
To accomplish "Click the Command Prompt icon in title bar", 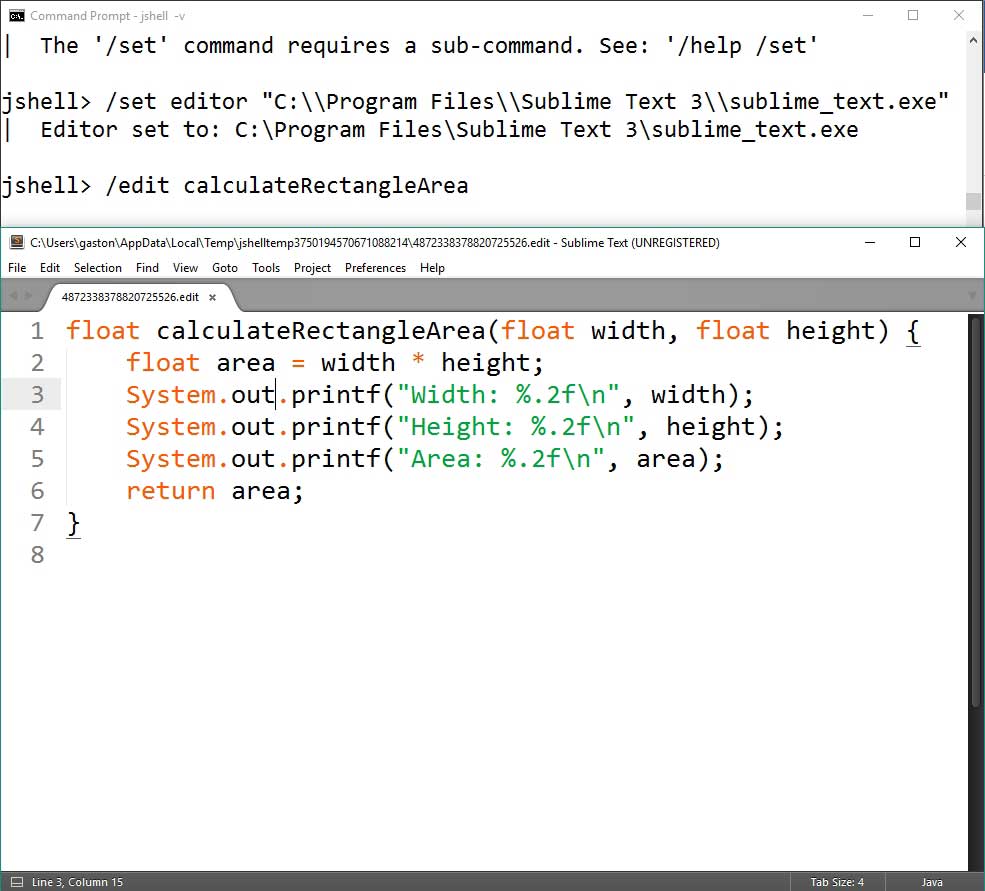I will [x=17, y=16].
